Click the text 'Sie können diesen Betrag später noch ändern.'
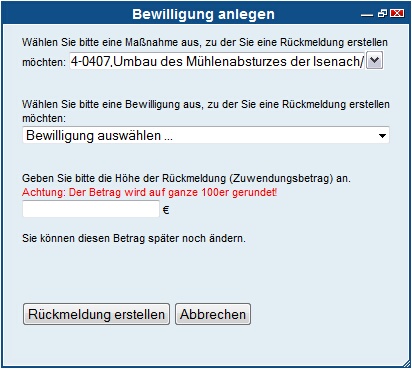Viewport: 412px width, 369px height. coord(134,238)
